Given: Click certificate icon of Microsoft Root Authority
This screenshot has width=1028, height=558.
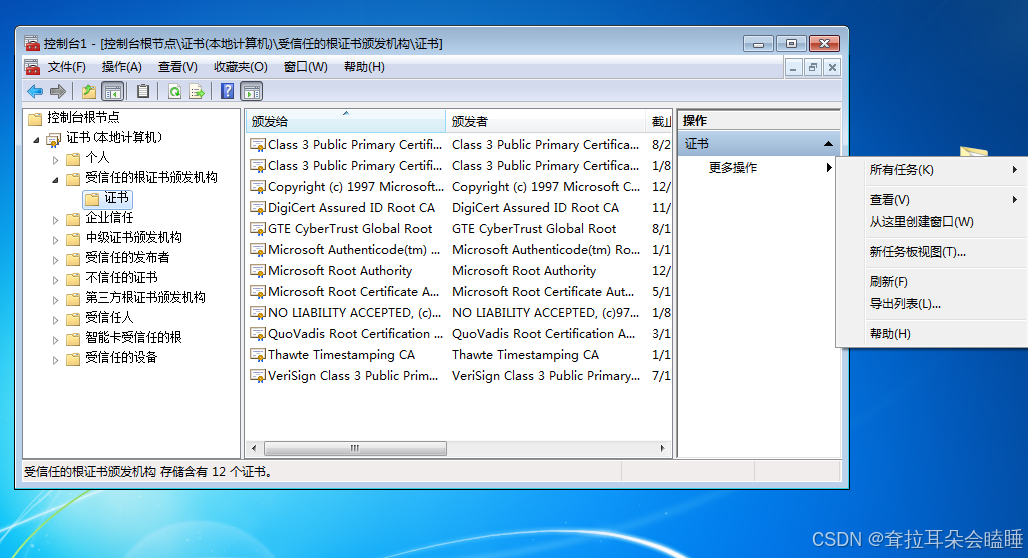Looking at the screenshot, I should pos(258,271).
